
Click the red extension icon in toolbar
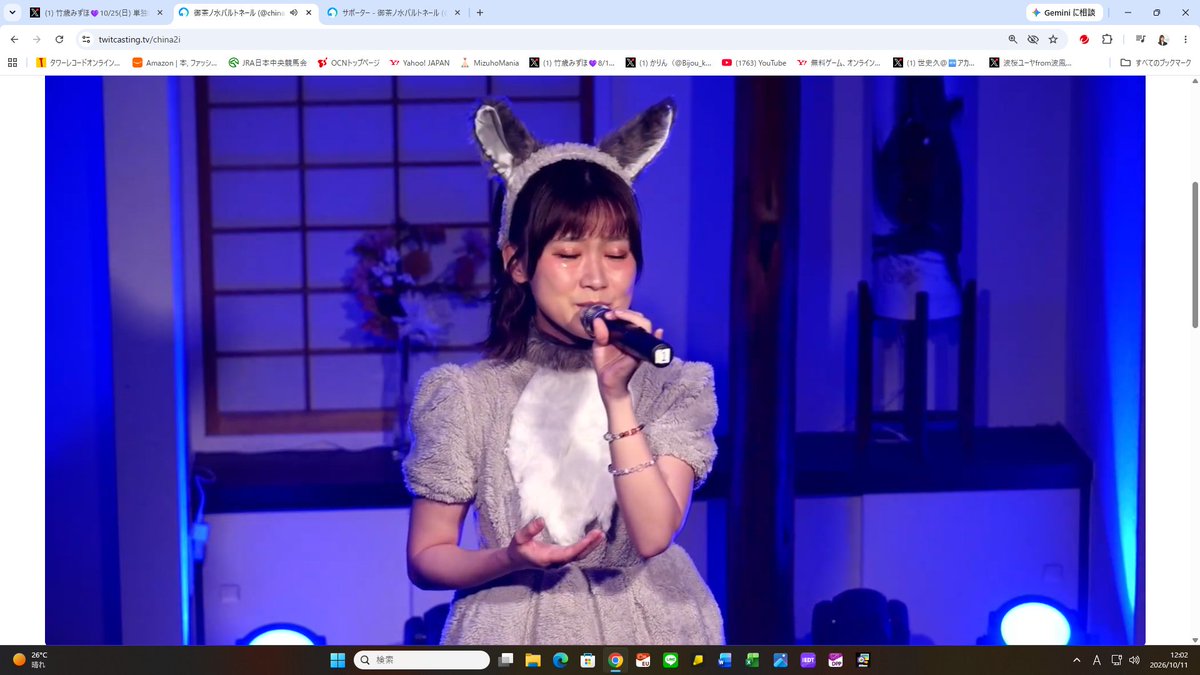(1084, 39)
